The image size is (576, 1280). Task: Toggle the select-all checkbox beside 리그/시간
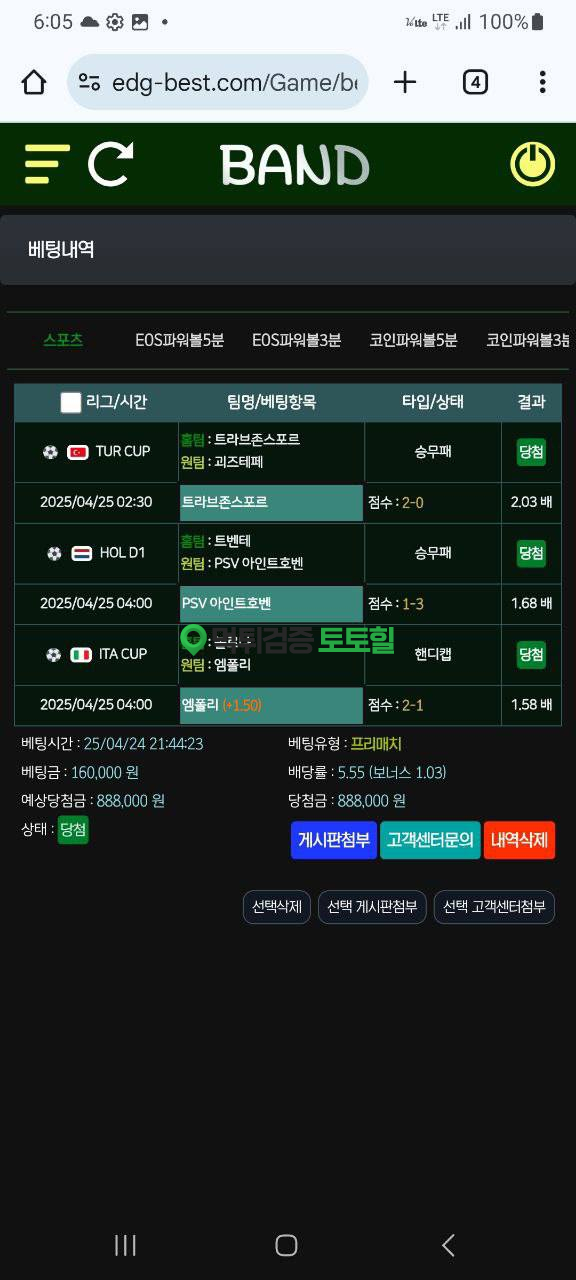click(71, 403)
